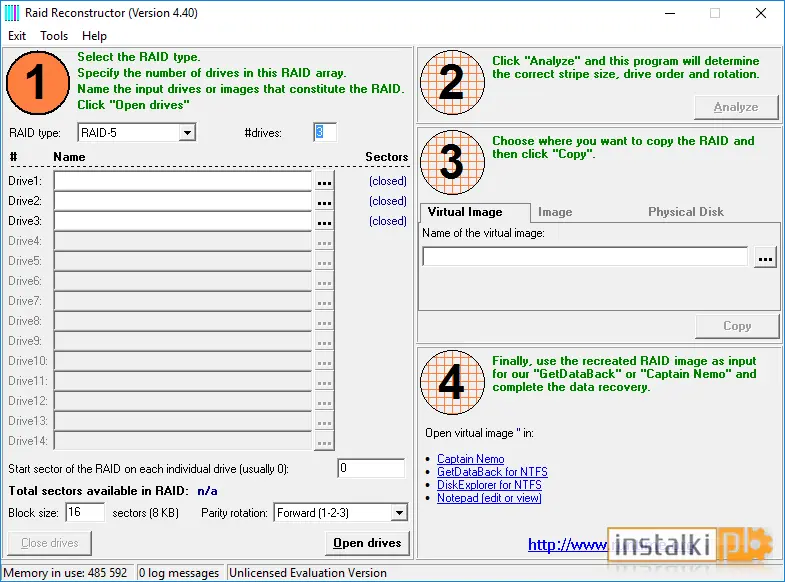Click the Open drives button
785x582 pixels.
tap(367, 543)
